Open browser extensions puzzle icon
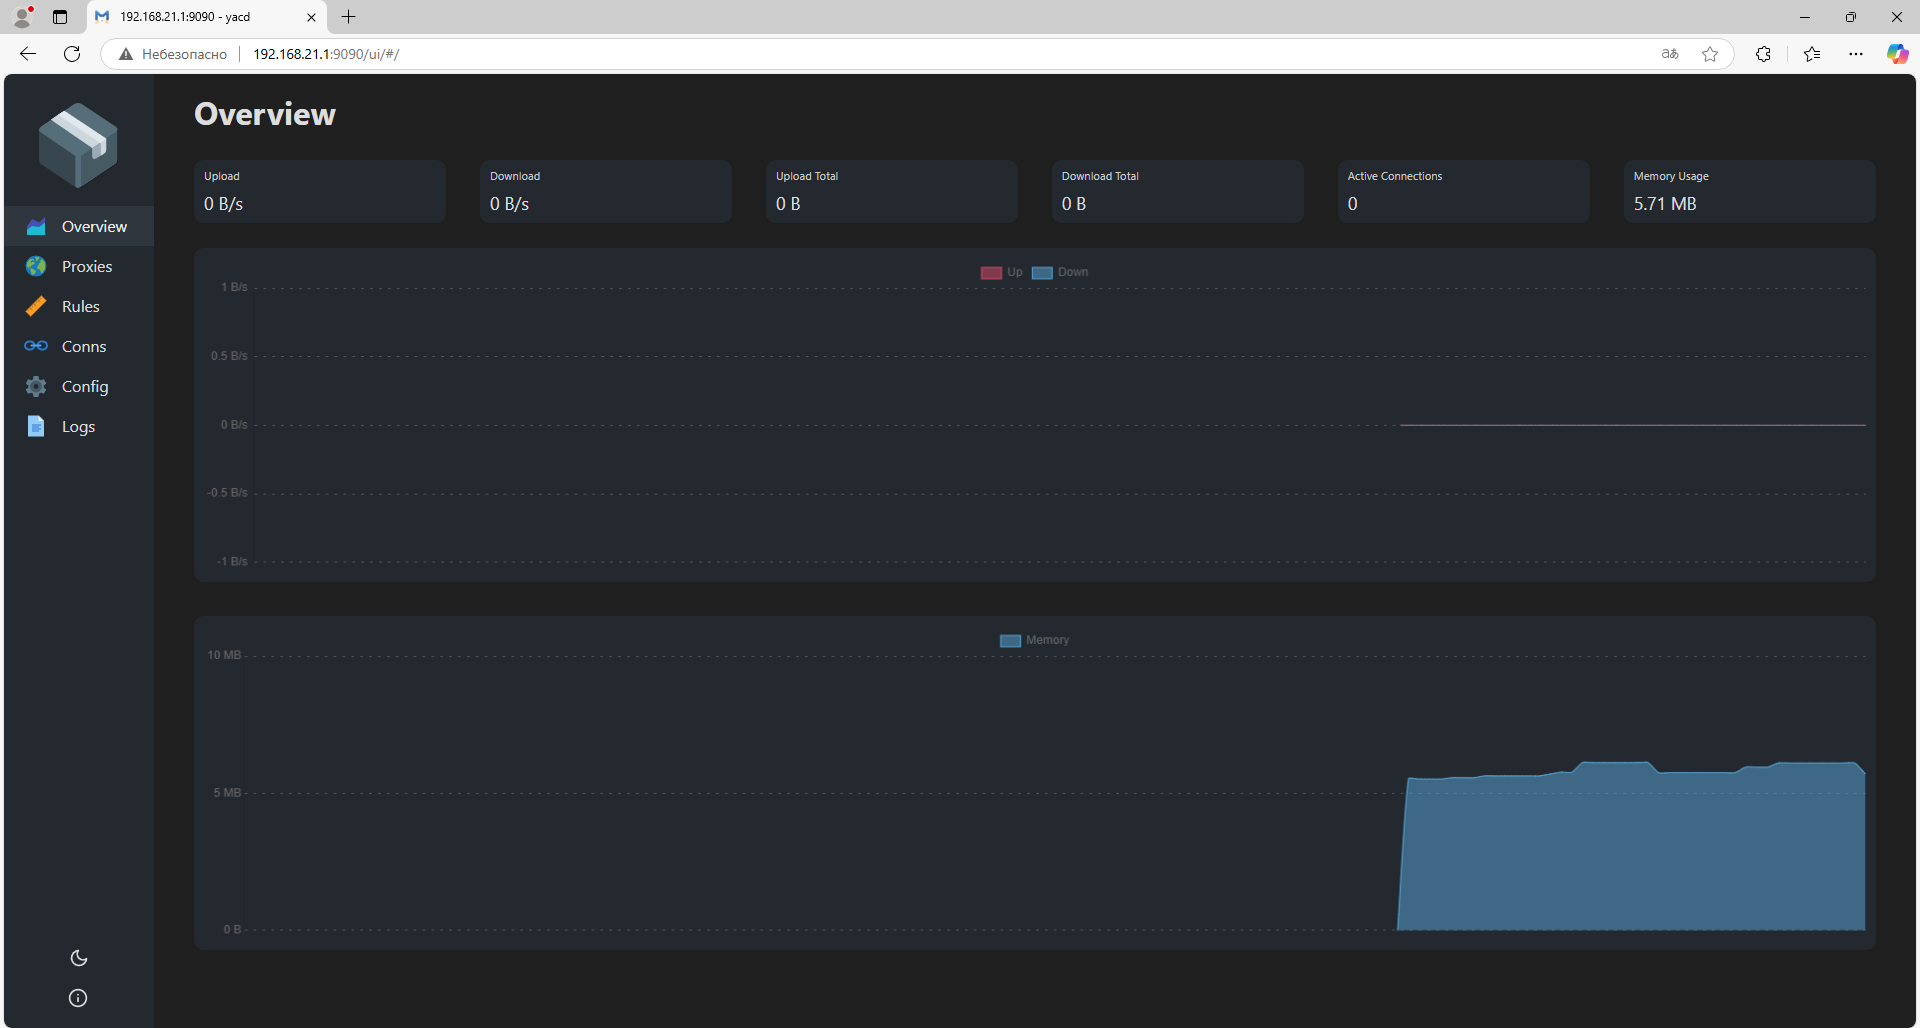The image size is (1920, 1028). (x=1763, y=54)
